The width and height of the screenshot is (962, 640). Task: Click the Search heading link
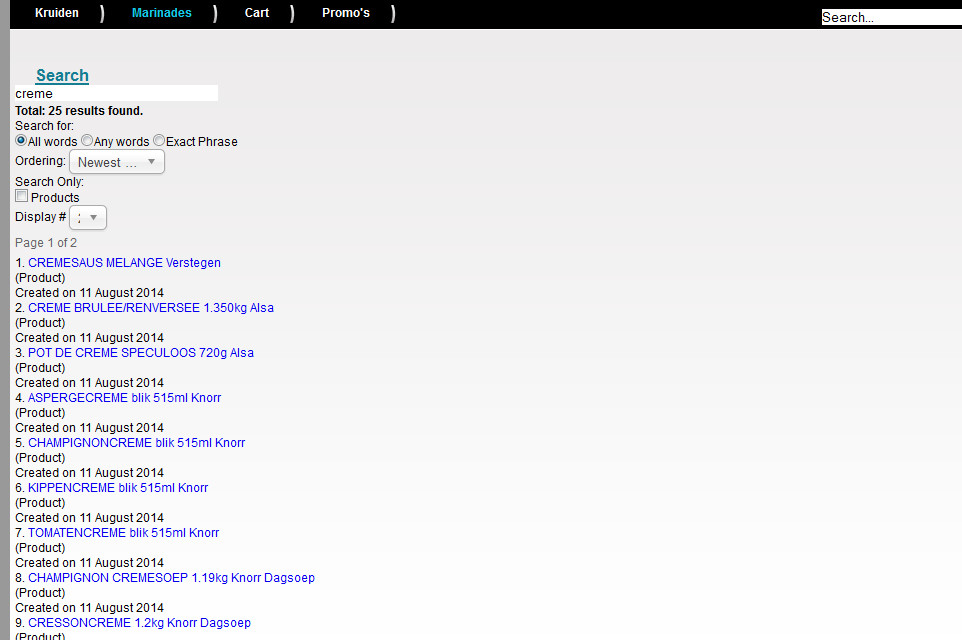63,75
